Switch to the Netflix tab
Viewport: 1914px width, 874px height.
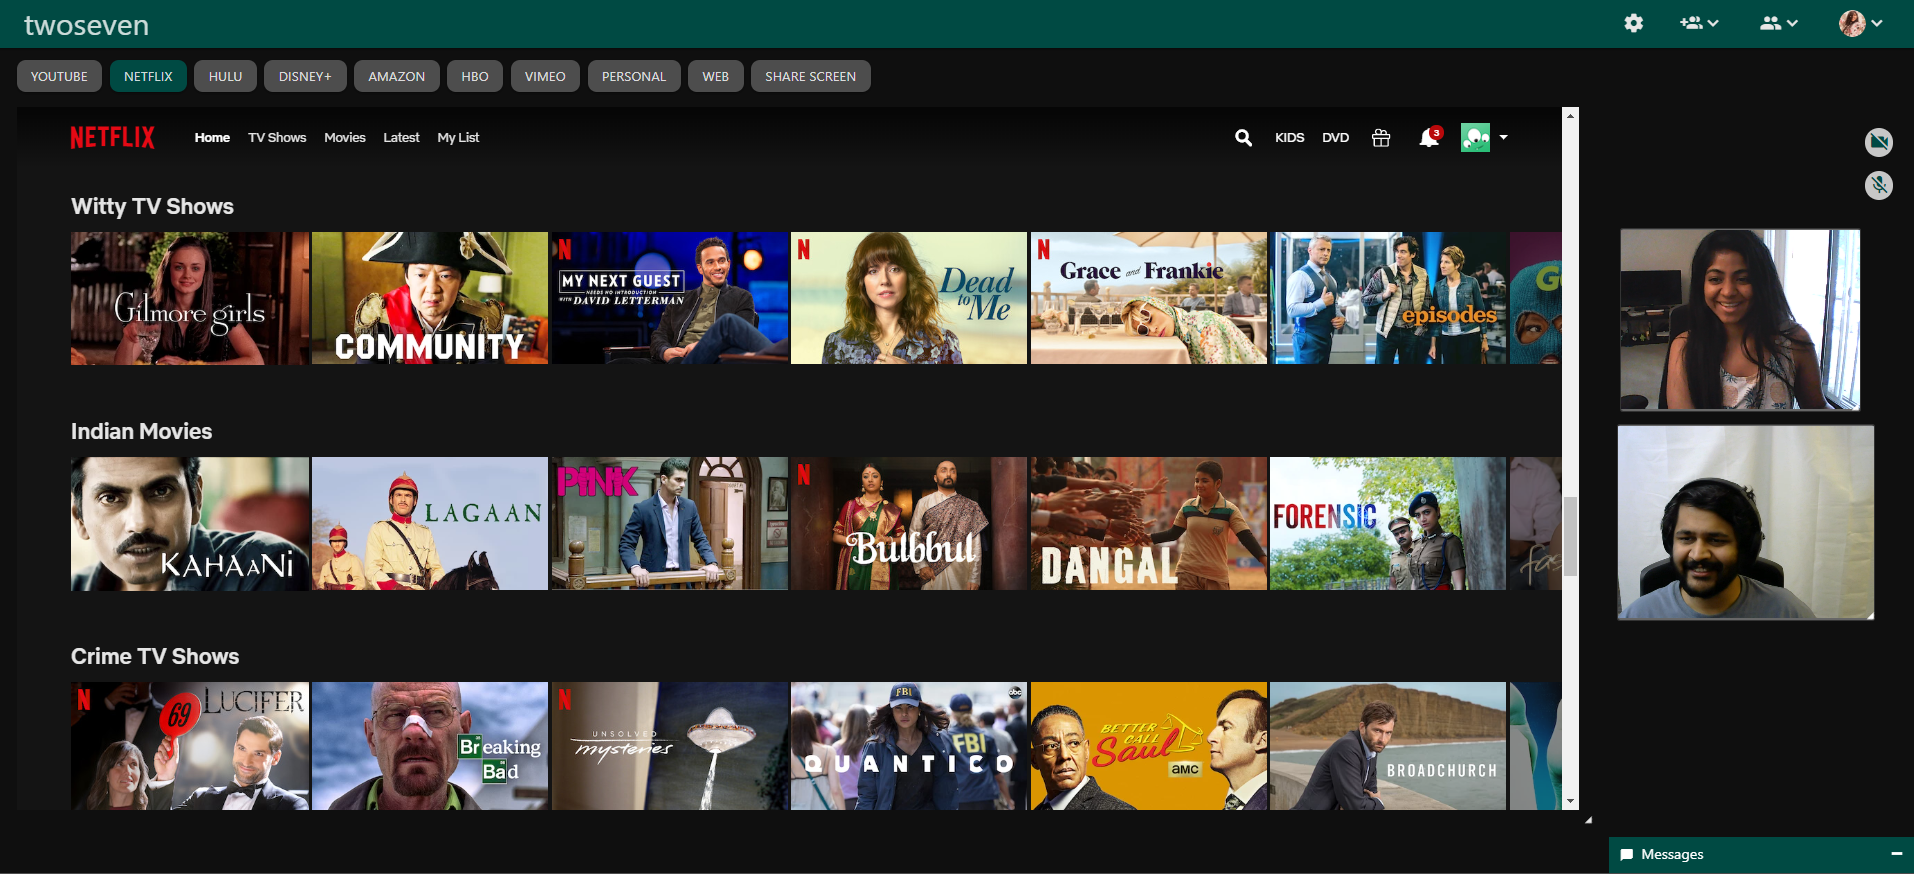[148, 76]
